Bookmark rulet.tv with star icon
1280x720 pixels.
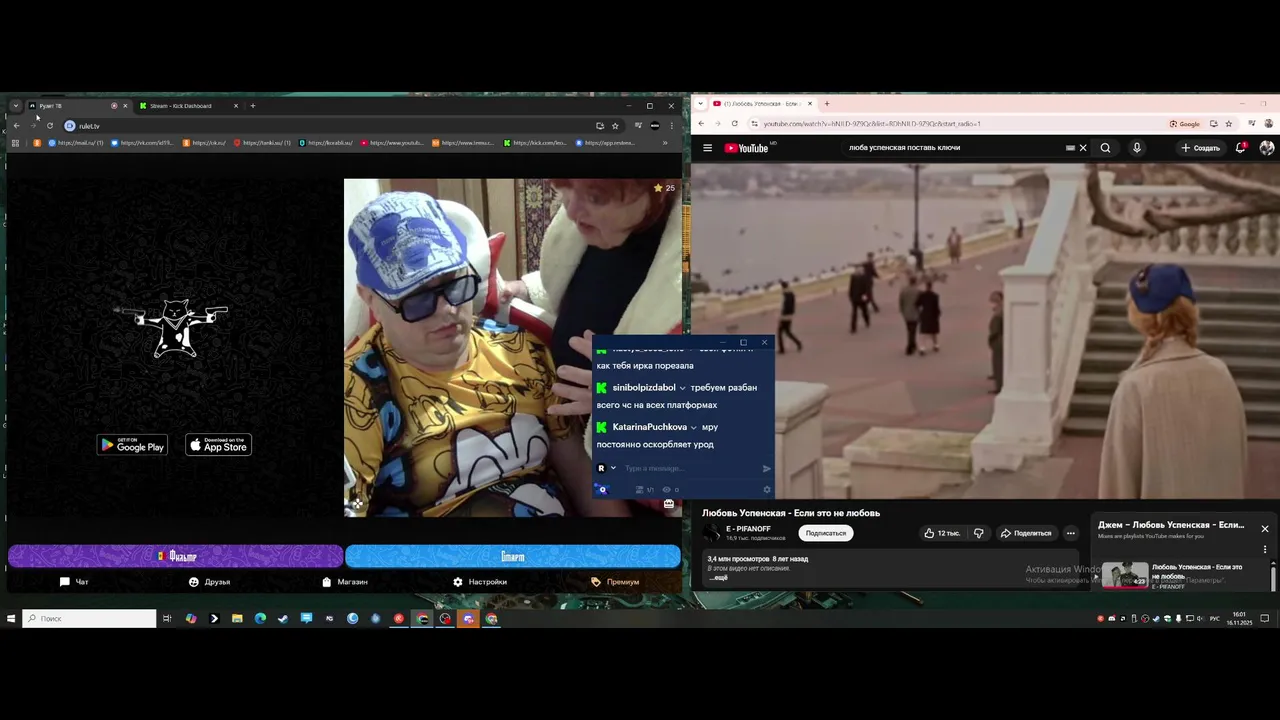(x=615, y=126)
